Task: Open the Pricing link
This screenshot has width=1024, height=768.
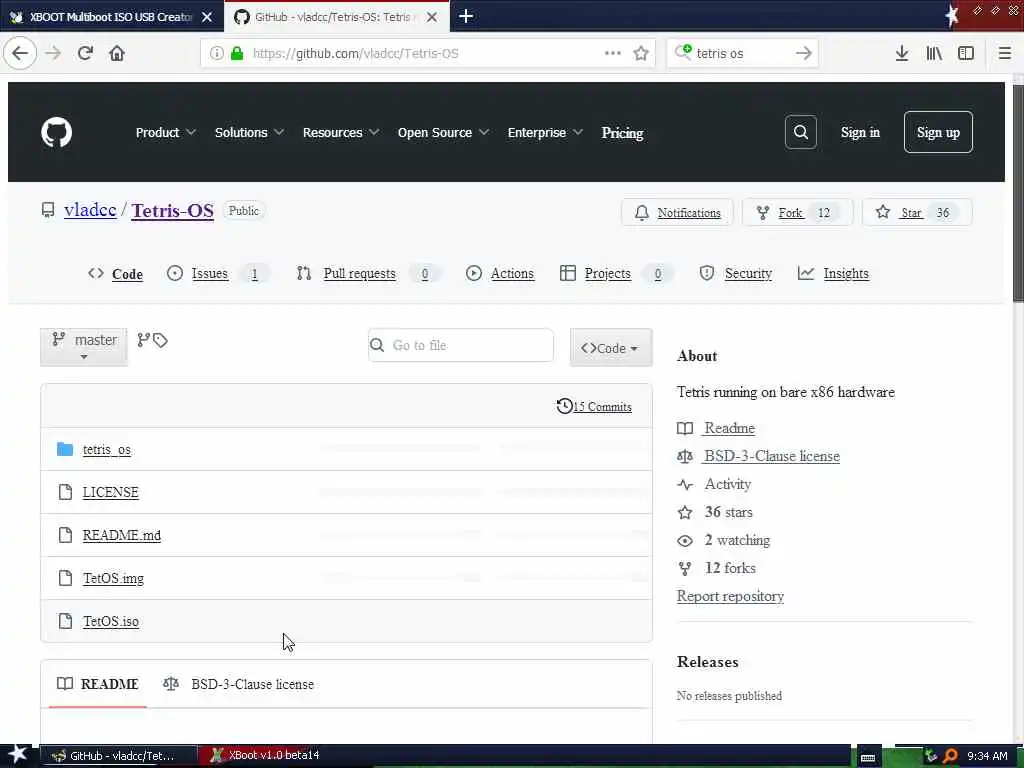Action: click(622, 133)
